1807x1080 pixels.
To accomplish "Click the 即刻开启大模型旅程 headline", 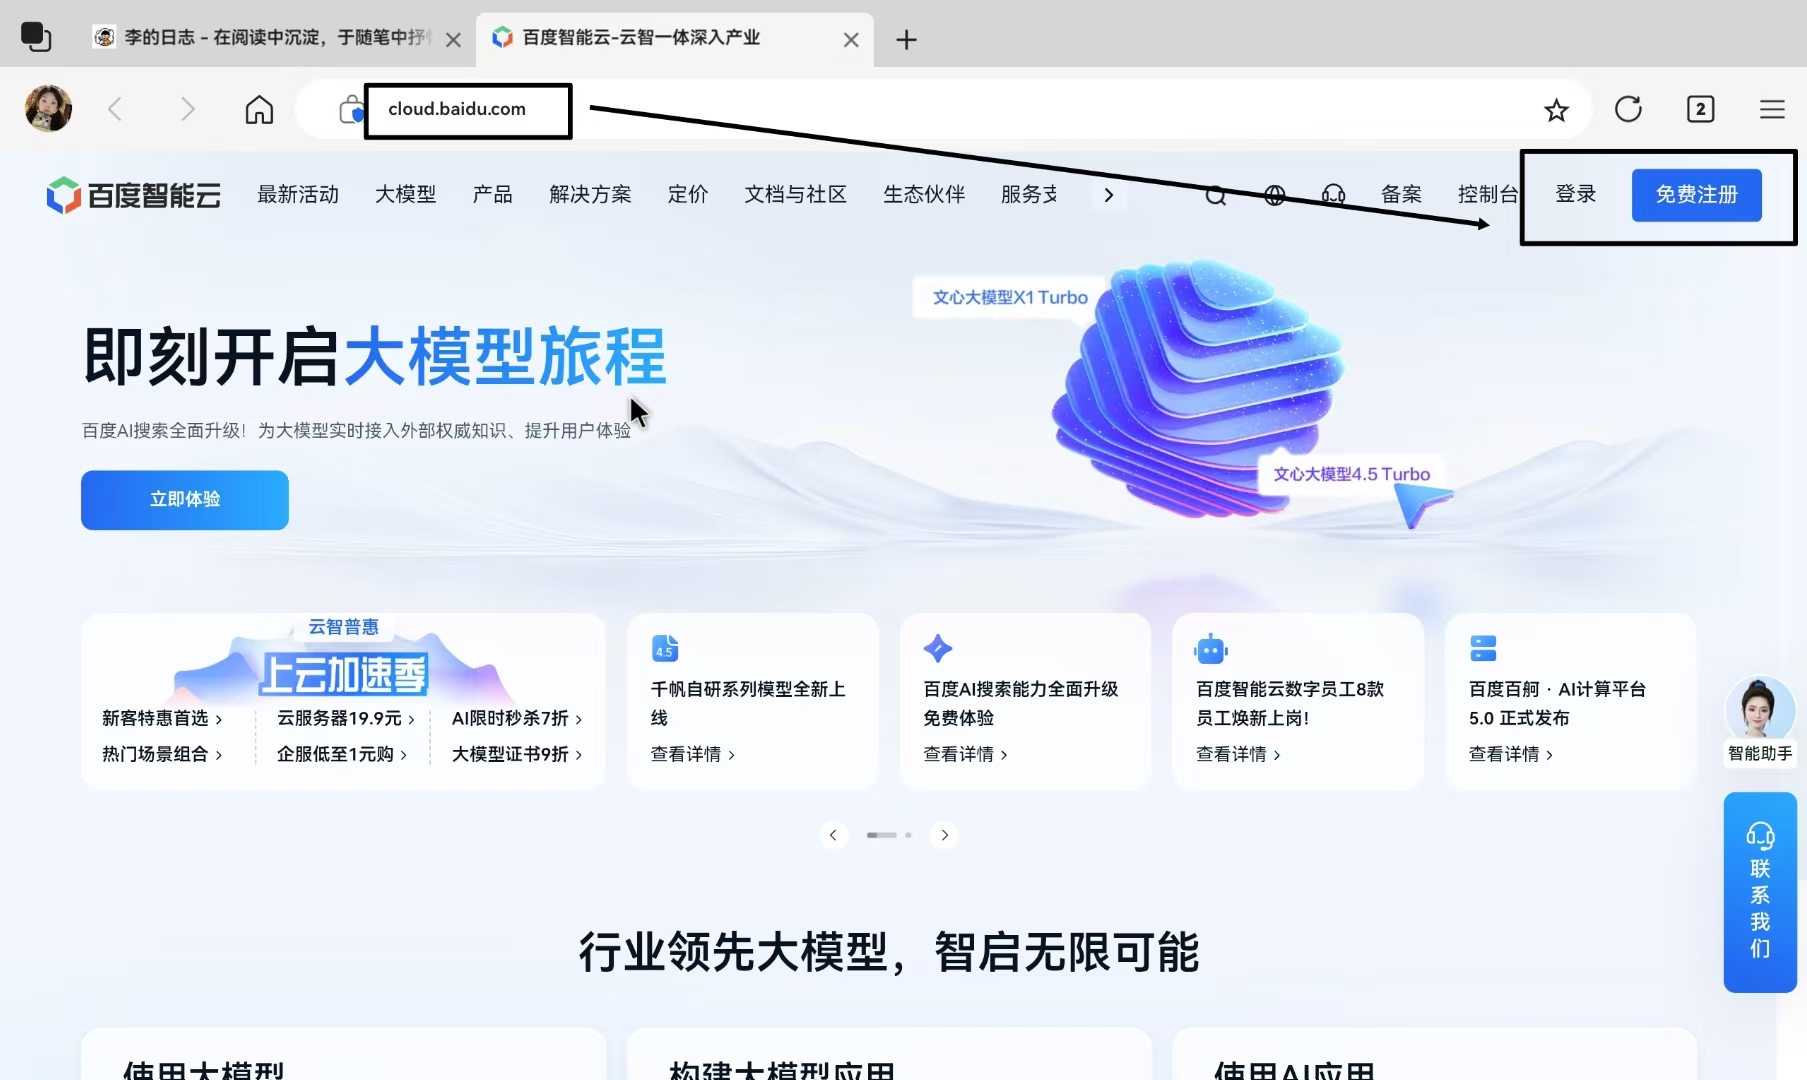I will (x=375, y=356).
